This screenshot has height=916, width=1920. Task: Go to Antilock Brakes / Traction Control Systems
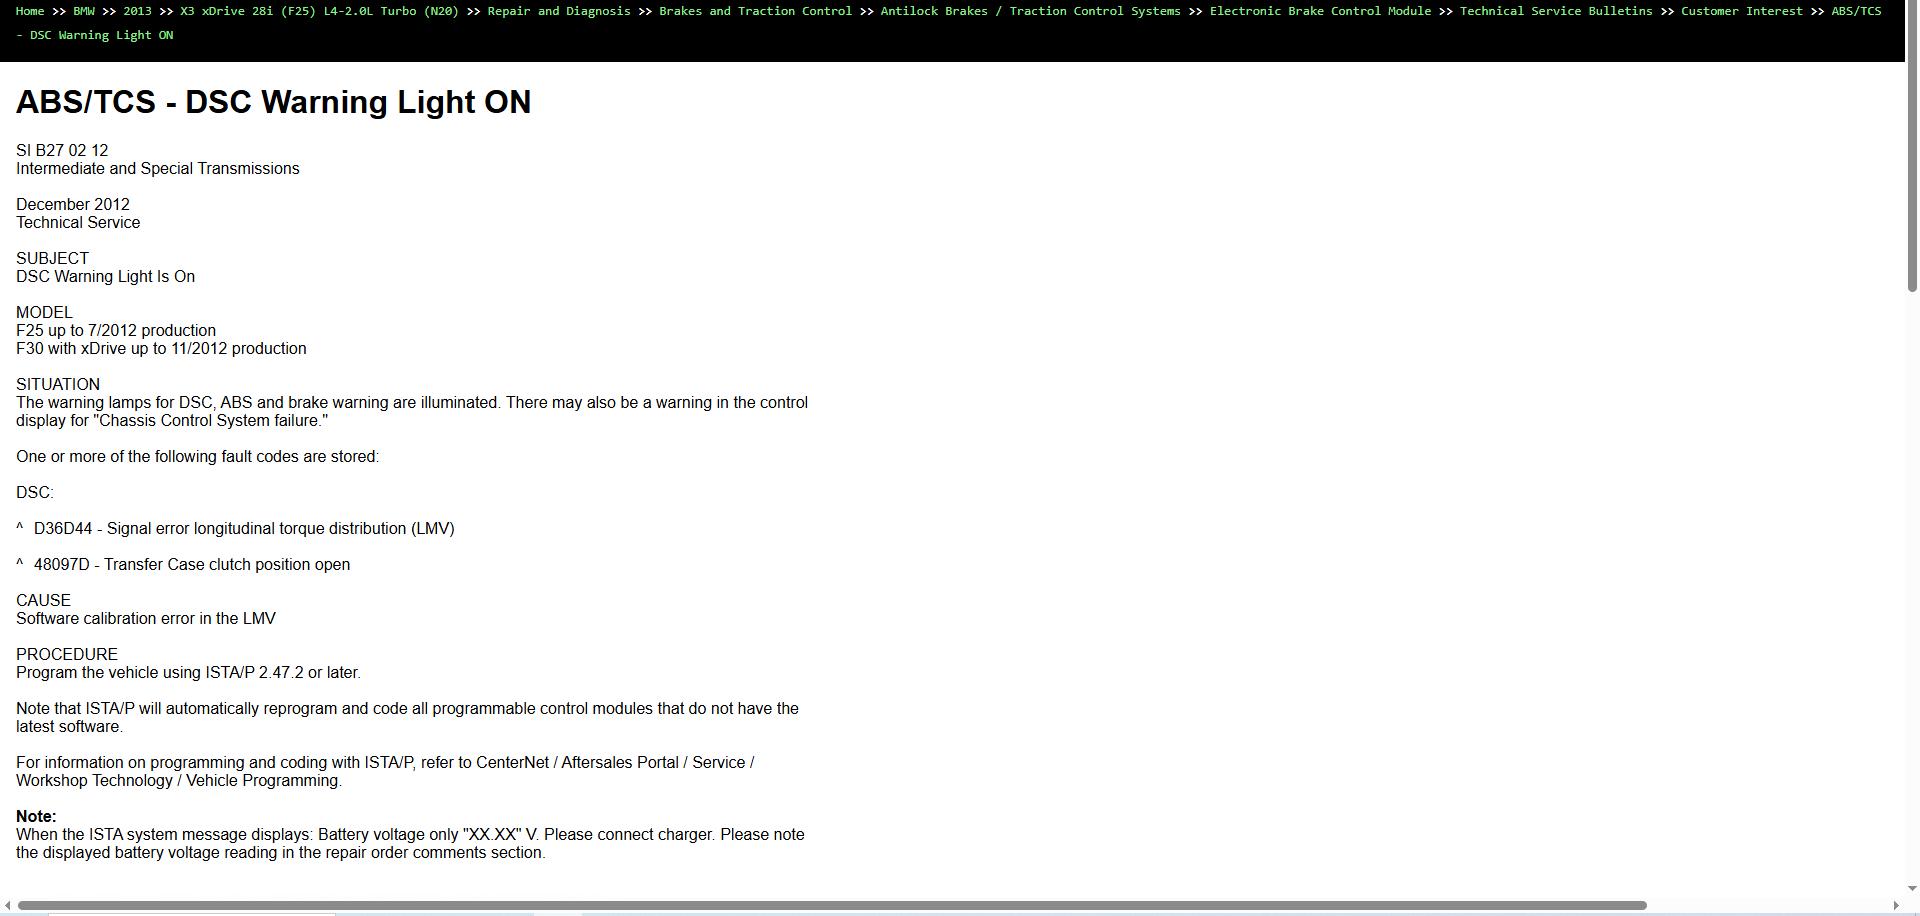(x=1030, y=11)
